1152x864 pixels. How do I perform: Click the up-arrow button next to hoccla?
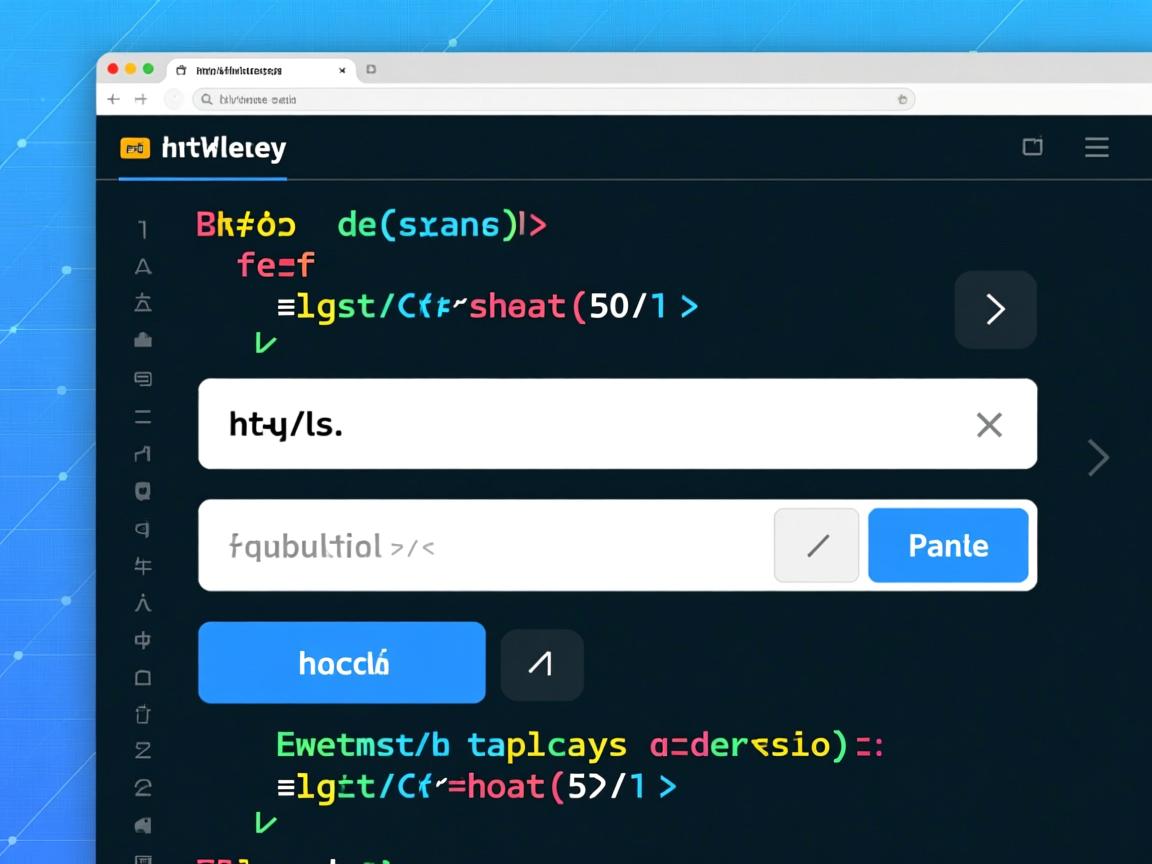coord(541,665)
